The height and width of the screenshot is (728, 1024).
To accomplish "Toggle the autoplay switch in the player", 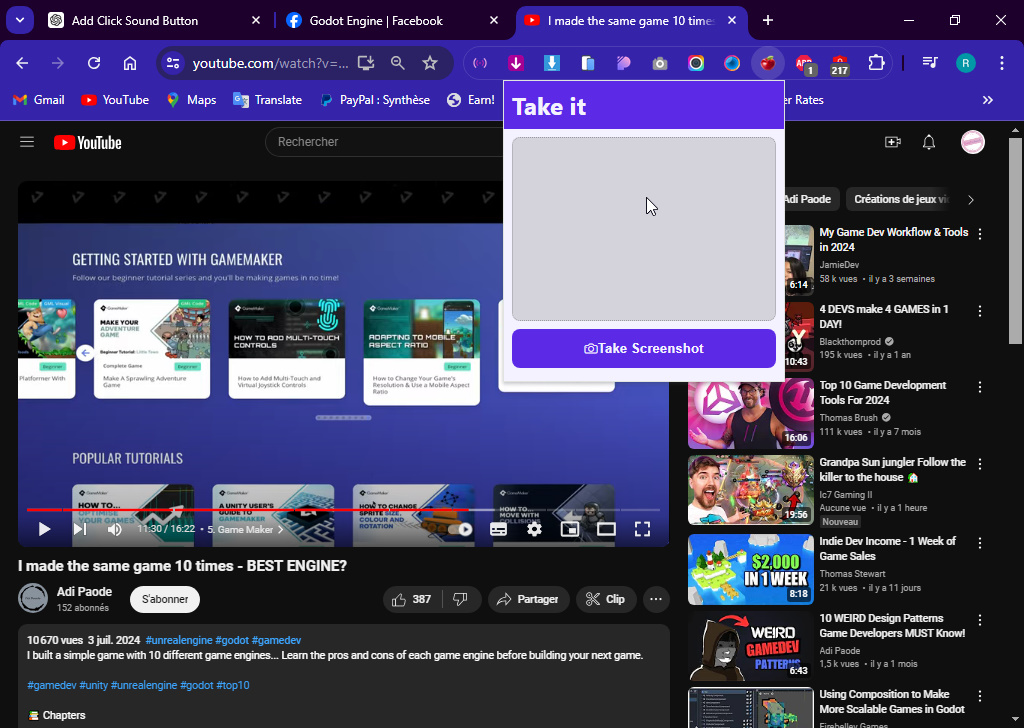I will point(460,529).
